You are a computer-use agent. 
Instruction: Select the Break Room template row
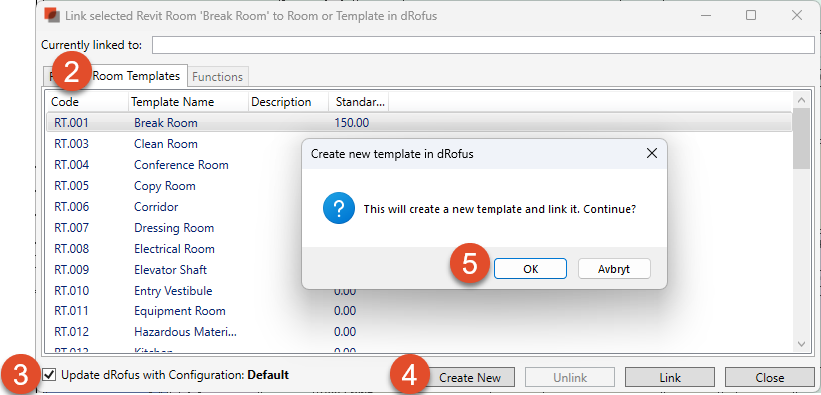click(419, 123)
